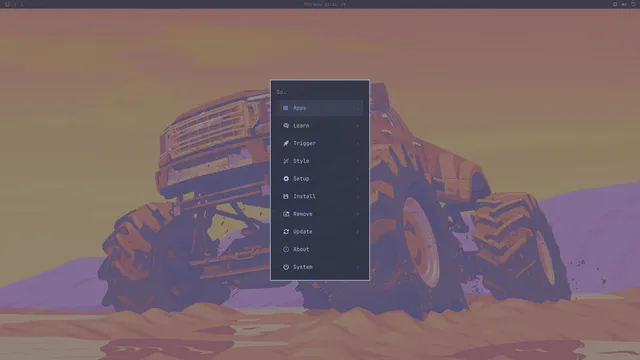Select the Update menu entry label

click(x=303, y=231)
